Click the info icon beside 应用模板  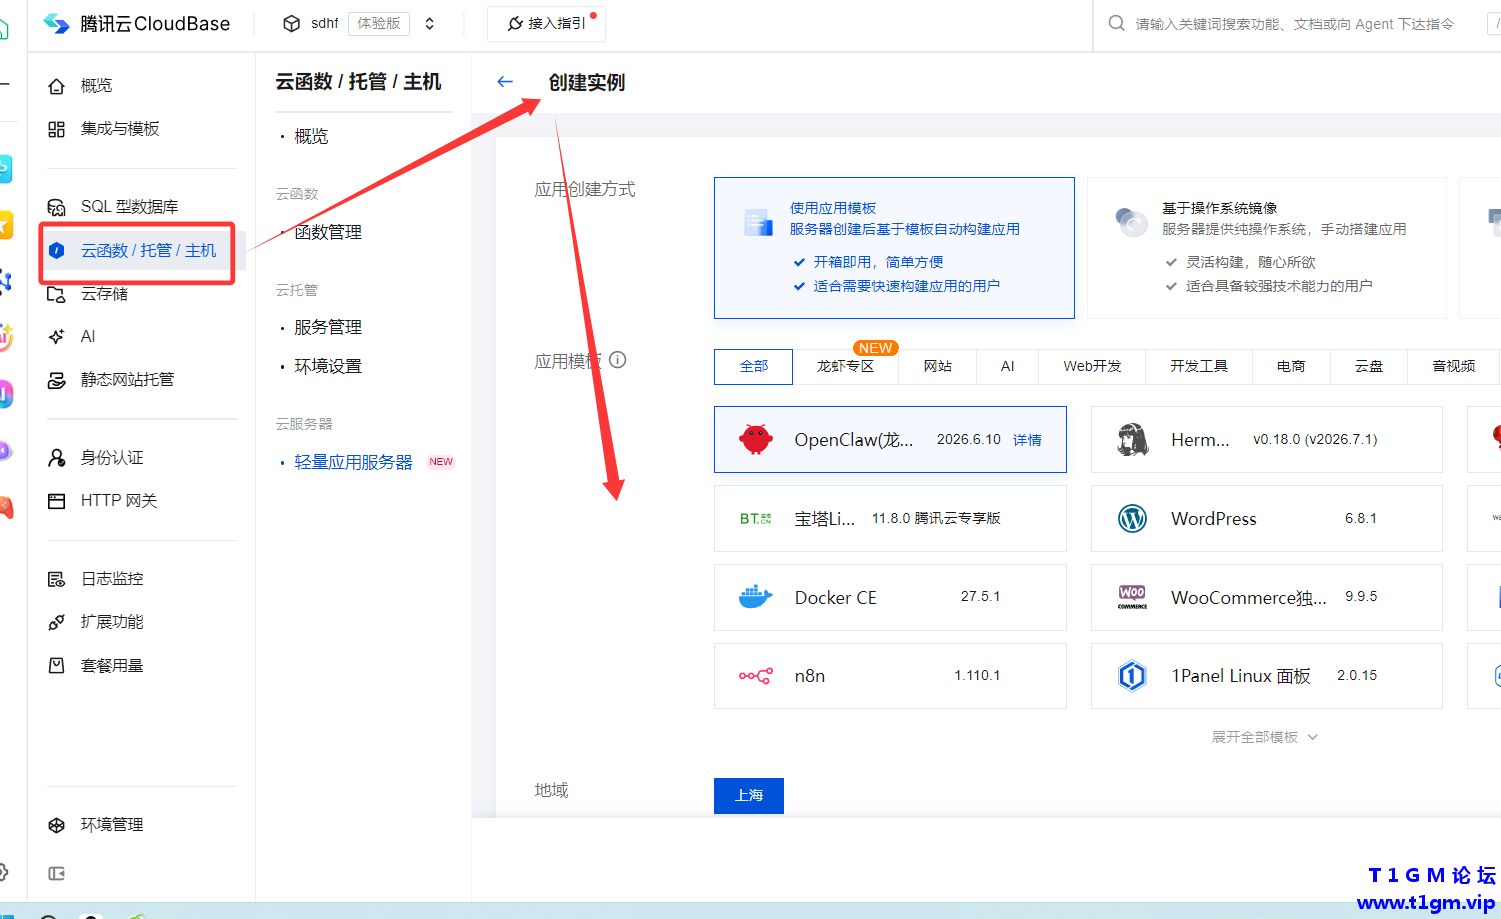tap(618, 360)
